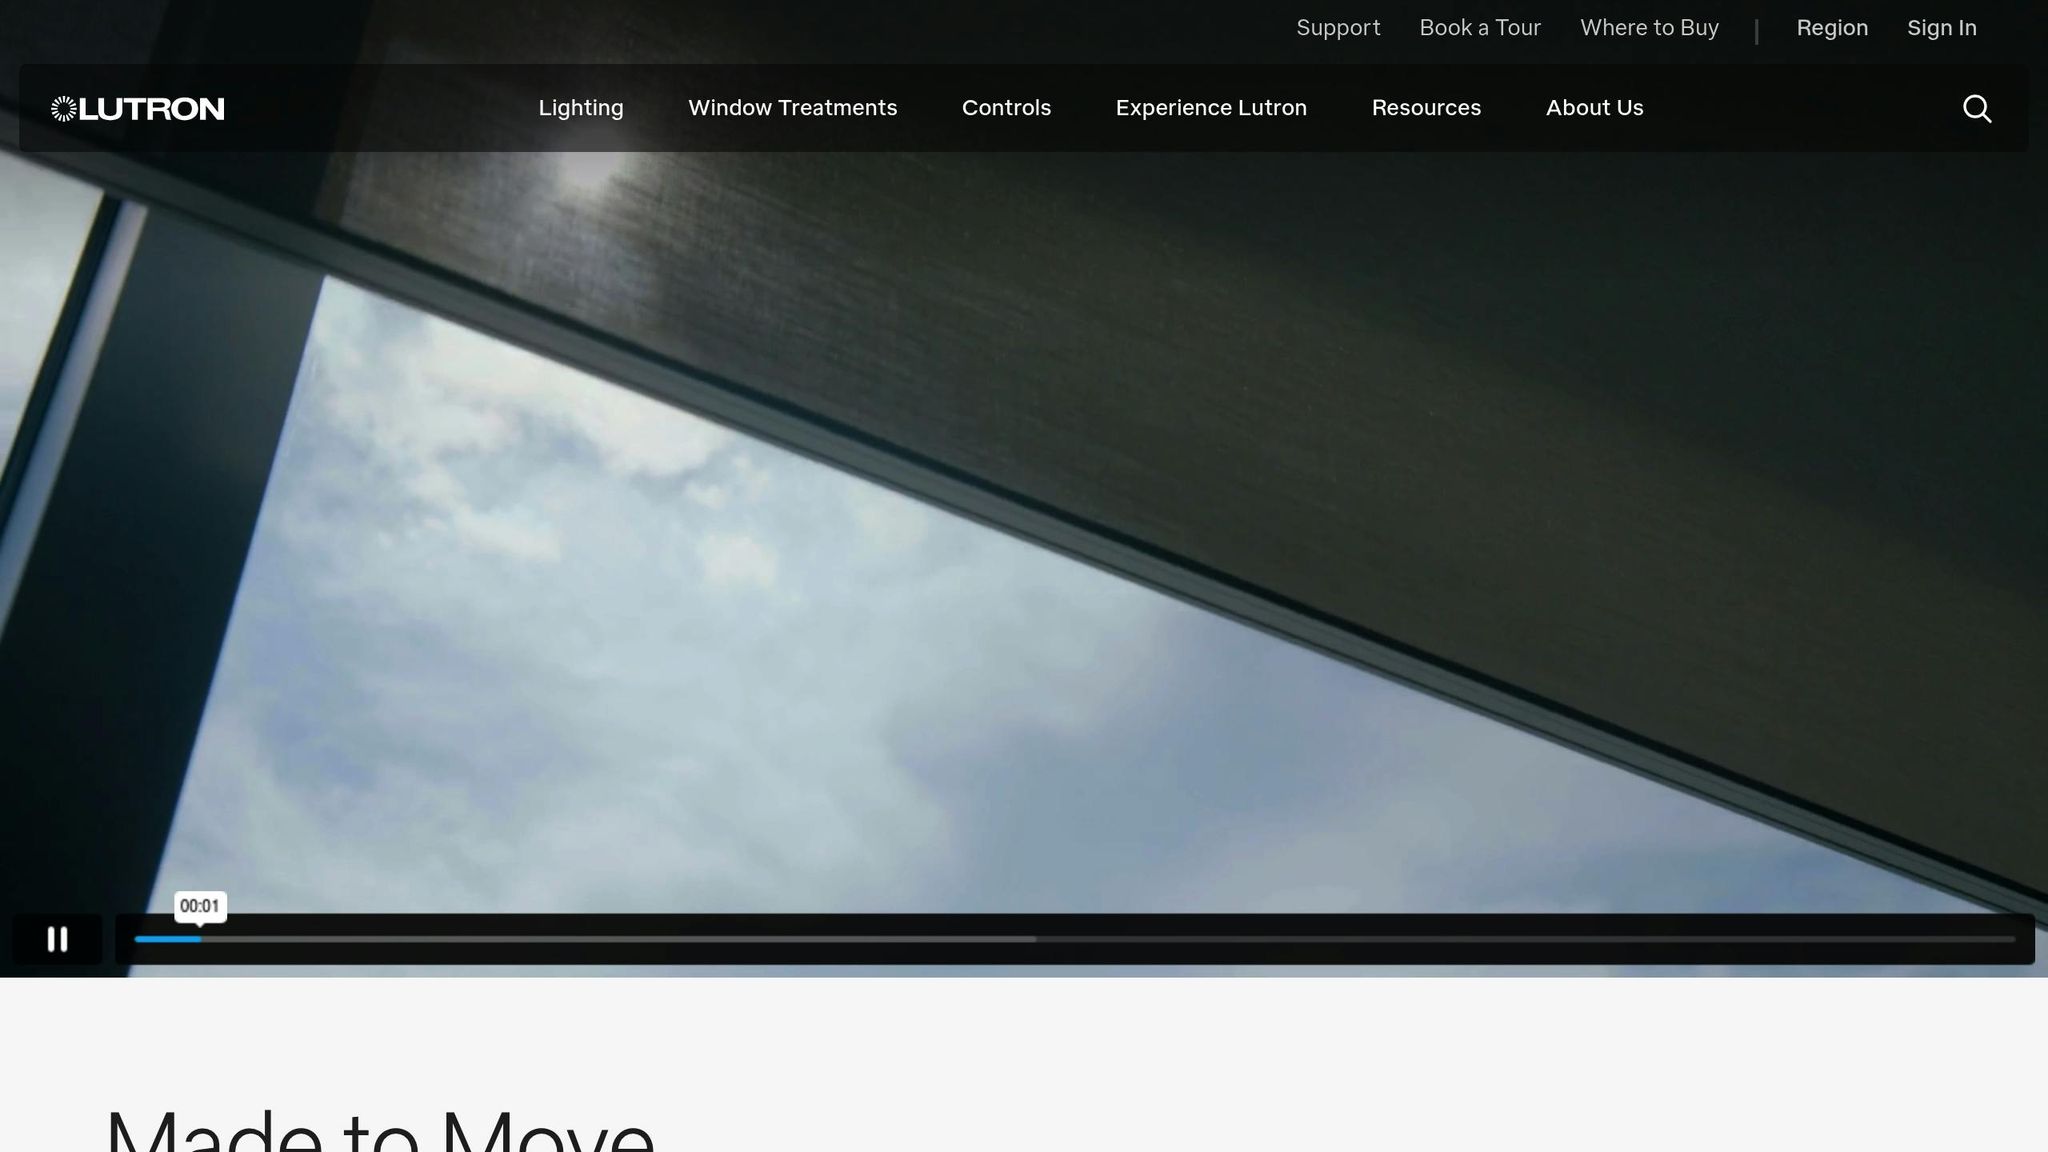This screenshot has width=2048, height=1152.
Task: Expand the Resources navigation item
Action: point(1426,108)
